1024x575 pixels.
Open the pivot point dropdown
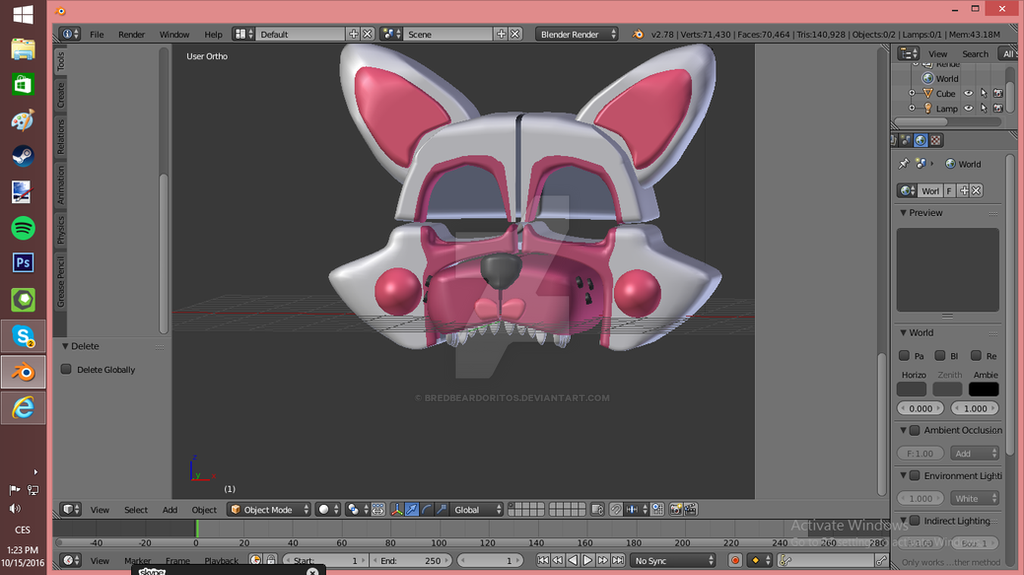[x=357, y=510]
